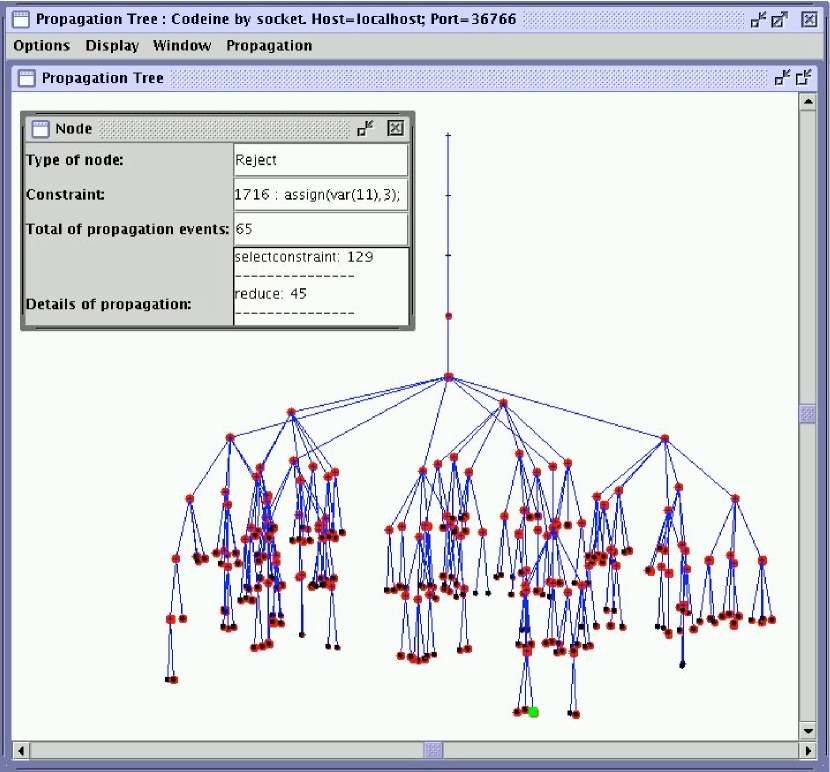Close the Node panel
Image resolution: width=830 pixels, height=772 pixels.
395,128
